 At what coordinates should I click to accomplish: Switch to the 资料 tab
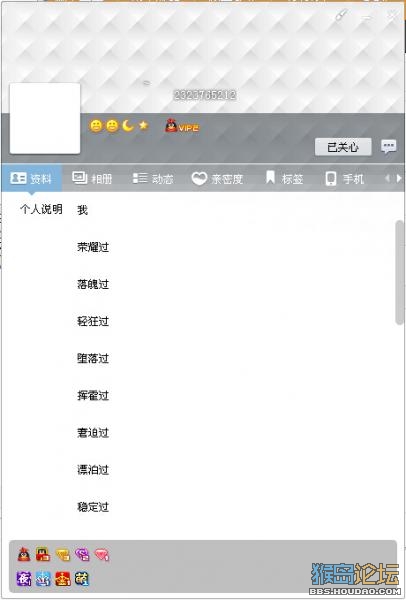point(31,178)
